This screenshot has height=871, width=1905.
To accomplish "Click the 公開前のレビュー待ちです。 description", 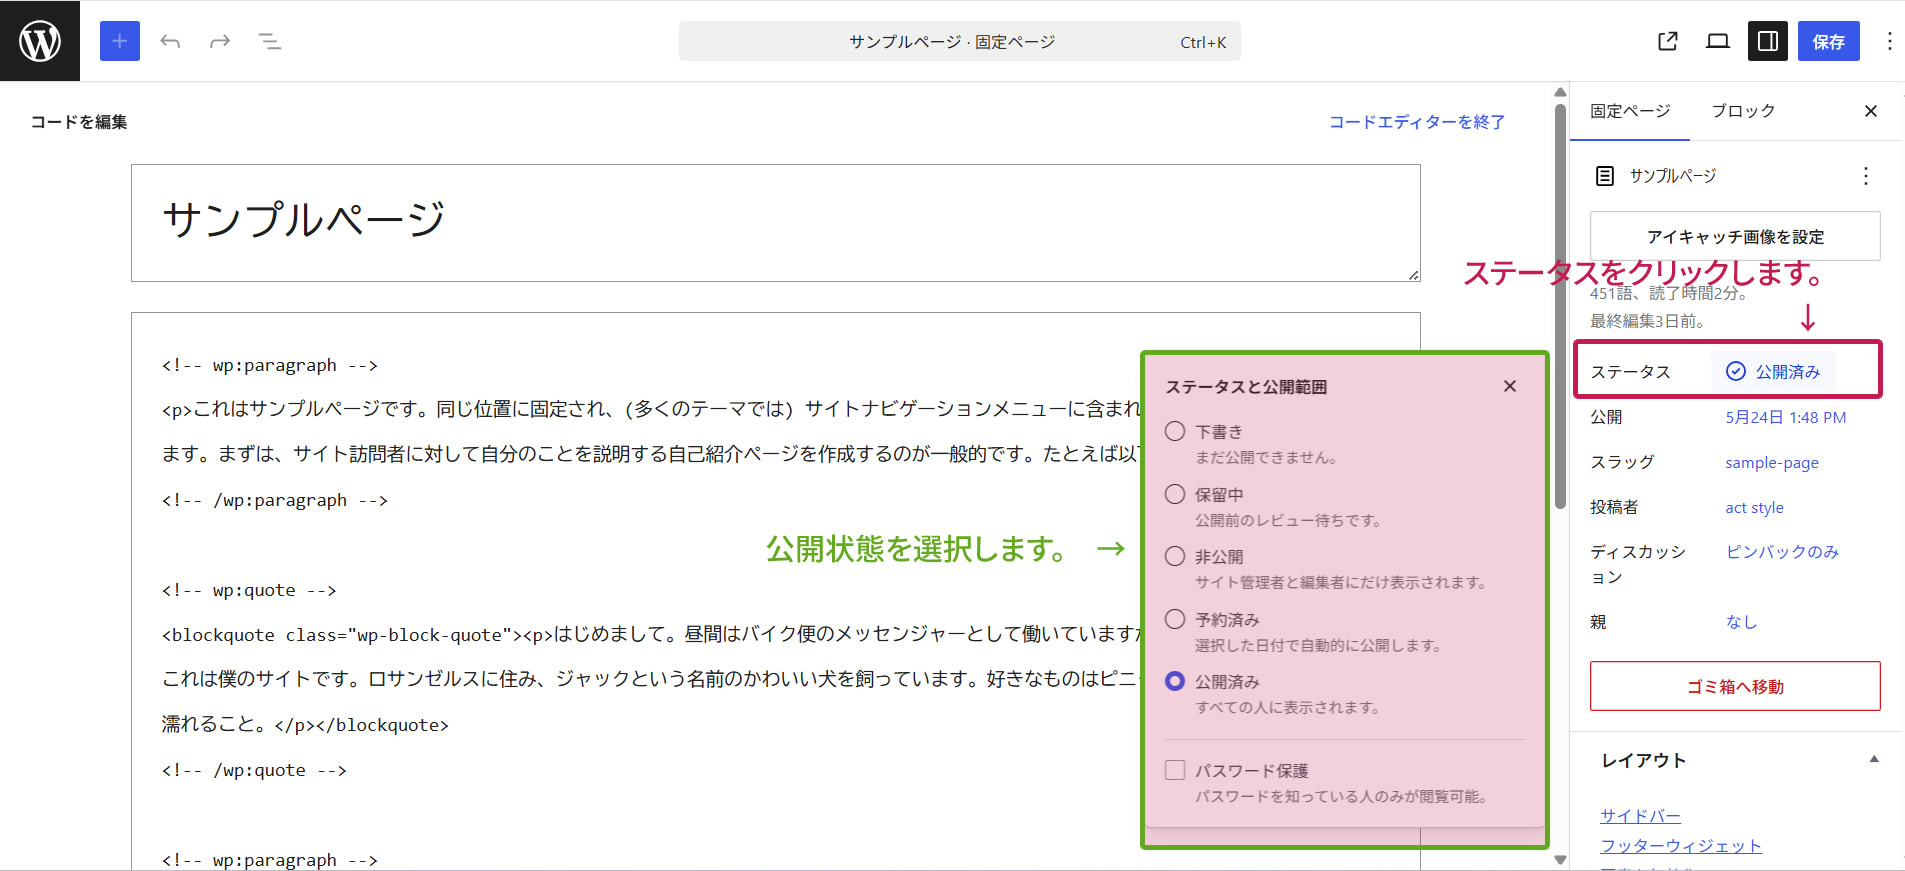I will pyautogui.click(x=1290, y=520).
